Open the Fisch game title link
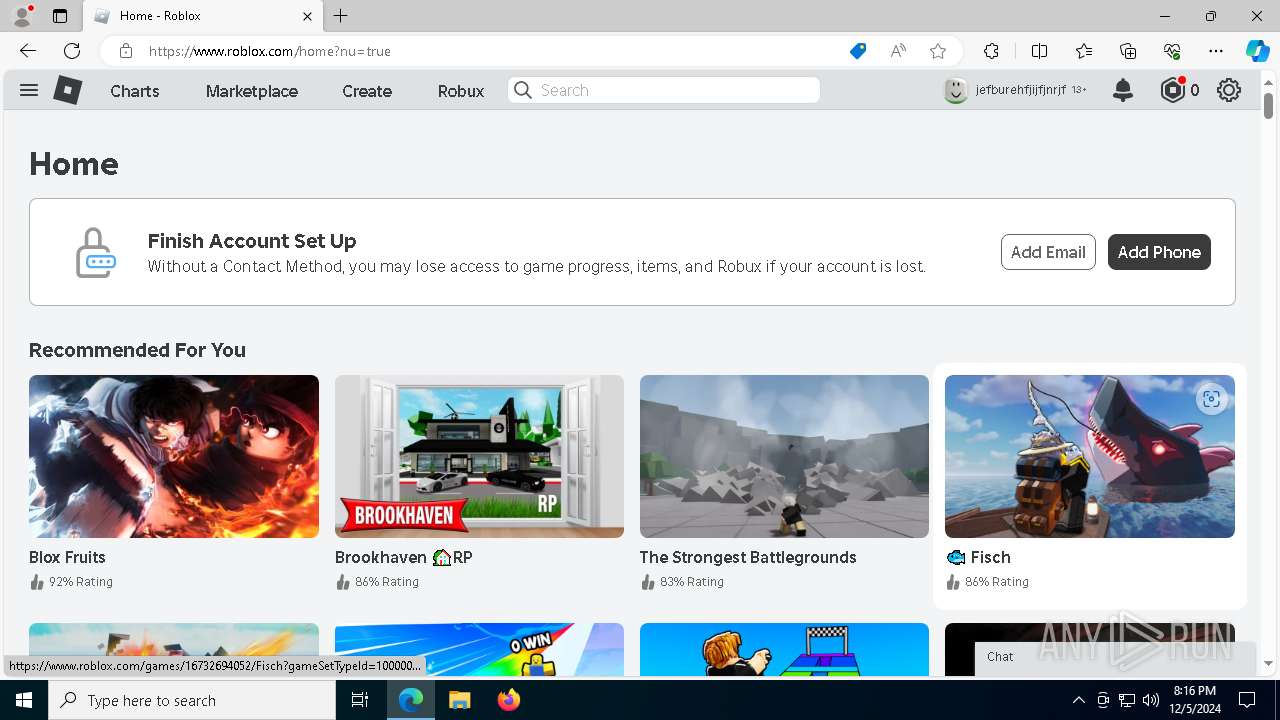Image resolution: width=1280 pixels, height=720 pixels. (978, 557)
